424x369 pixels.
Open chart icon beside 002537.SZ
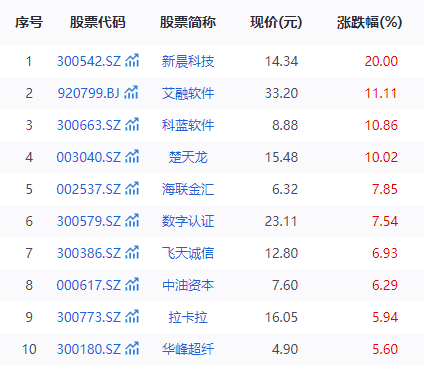tap(132, 188)
